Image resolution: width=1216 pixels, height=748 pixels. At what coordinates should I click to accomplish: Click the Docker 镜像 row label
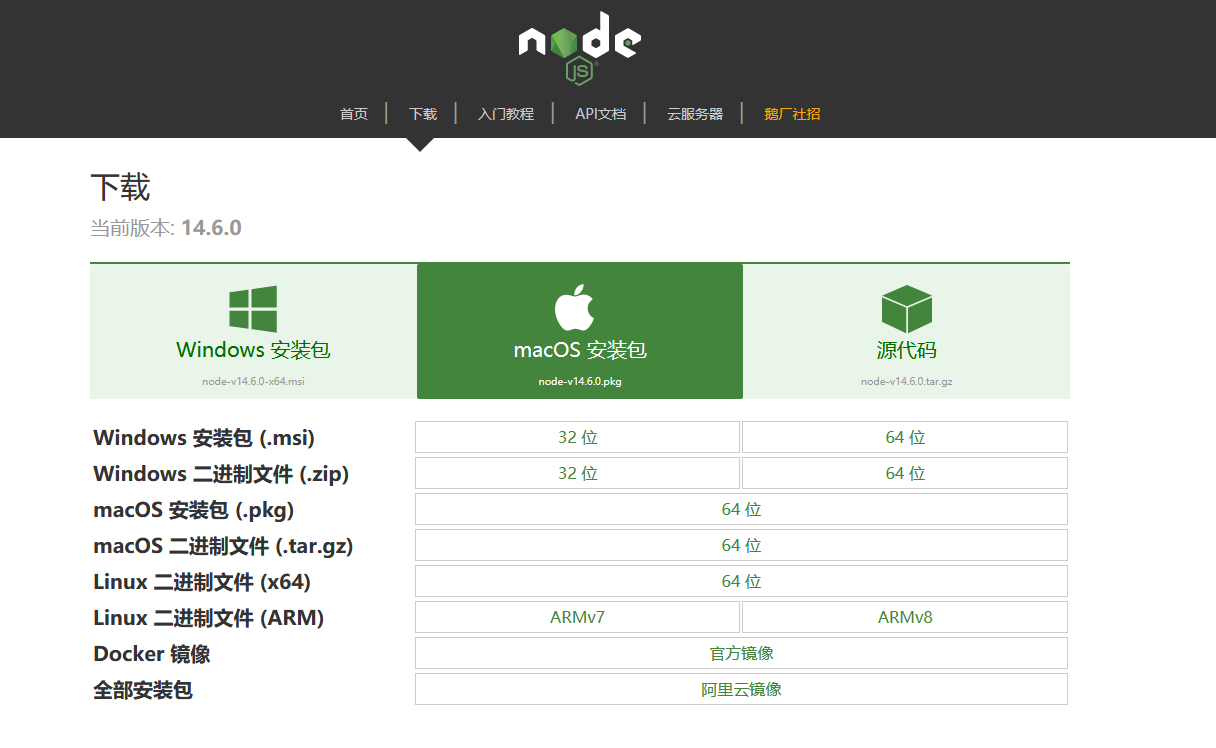[x=152, y=654]
